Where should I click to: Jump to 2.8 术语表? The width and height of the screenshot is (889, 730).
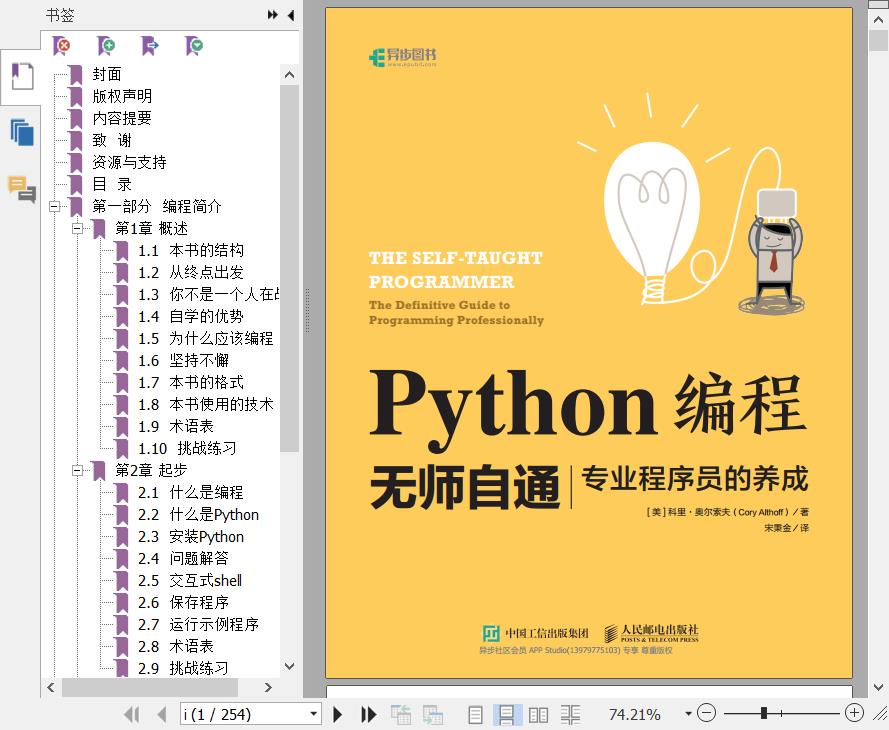coord(176,647)
